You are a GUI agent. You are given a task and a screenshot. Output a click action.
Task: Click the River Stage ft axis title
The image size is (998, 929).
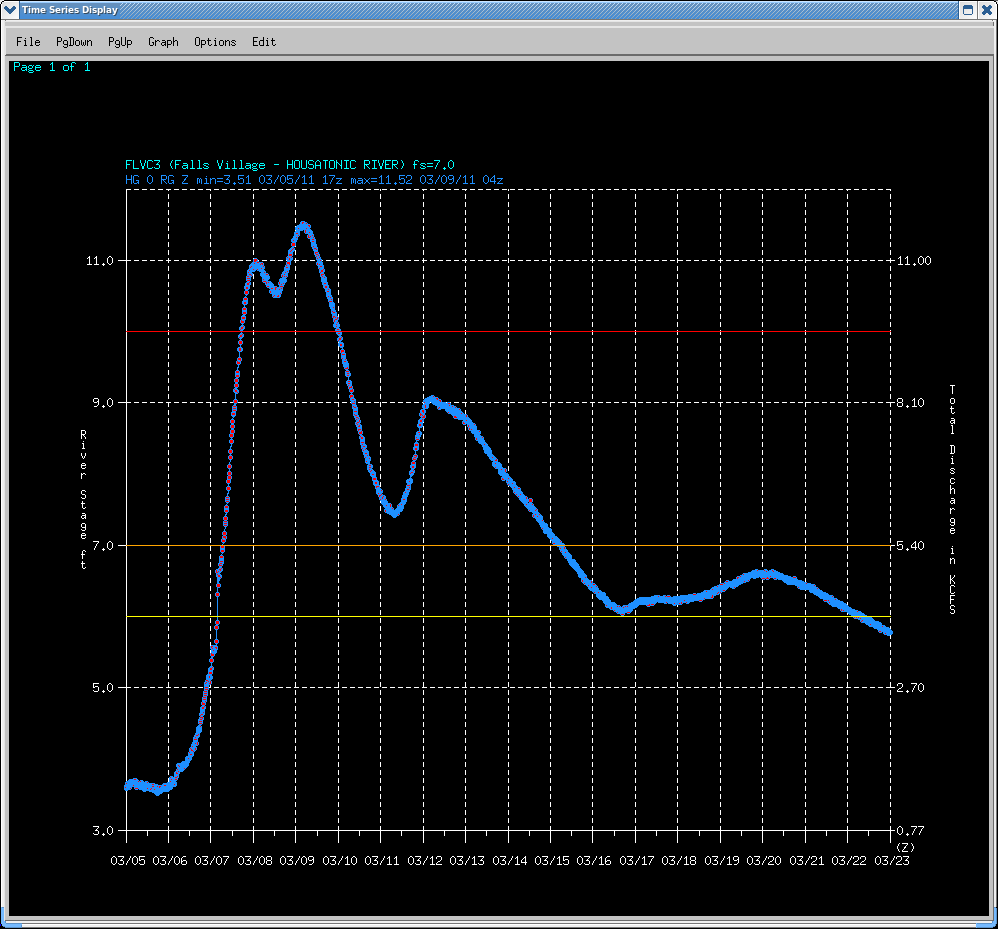click(83, 499)
